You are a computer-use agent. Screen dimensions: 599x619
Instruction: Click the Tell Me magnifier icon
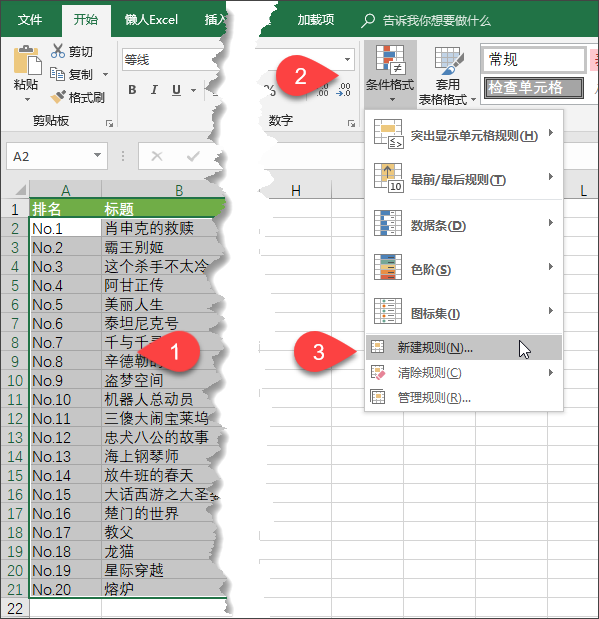pyautogui.click(x=367, y=21)
